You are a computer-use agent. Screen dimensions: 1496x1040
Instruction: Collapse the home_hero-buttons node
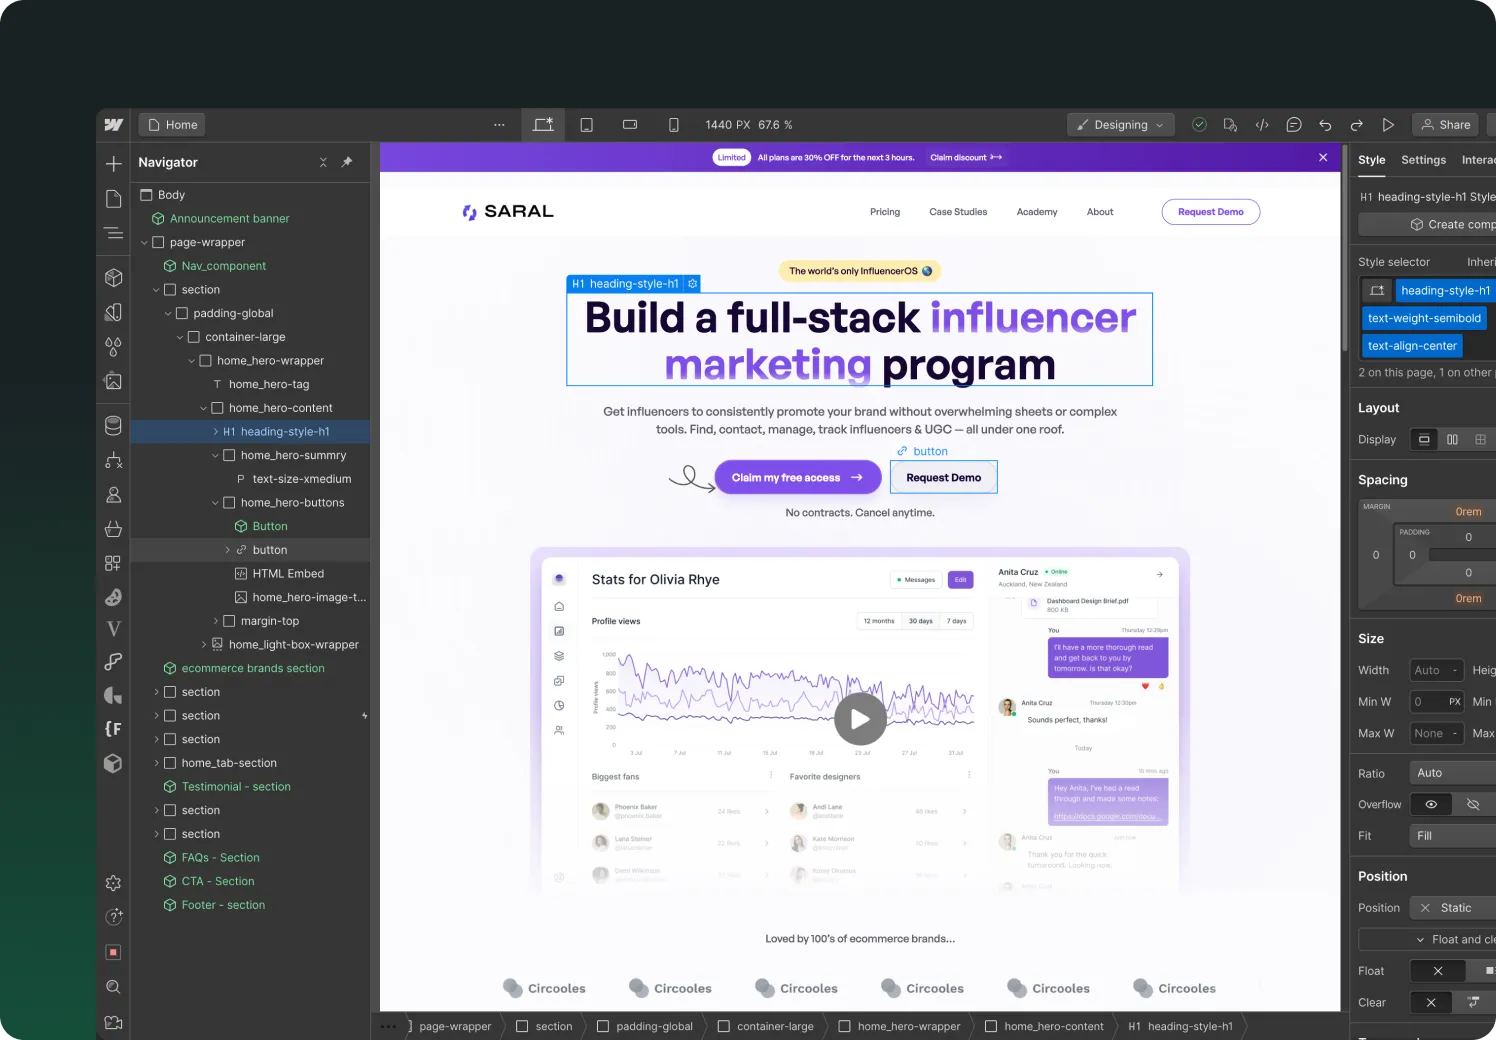216,503
